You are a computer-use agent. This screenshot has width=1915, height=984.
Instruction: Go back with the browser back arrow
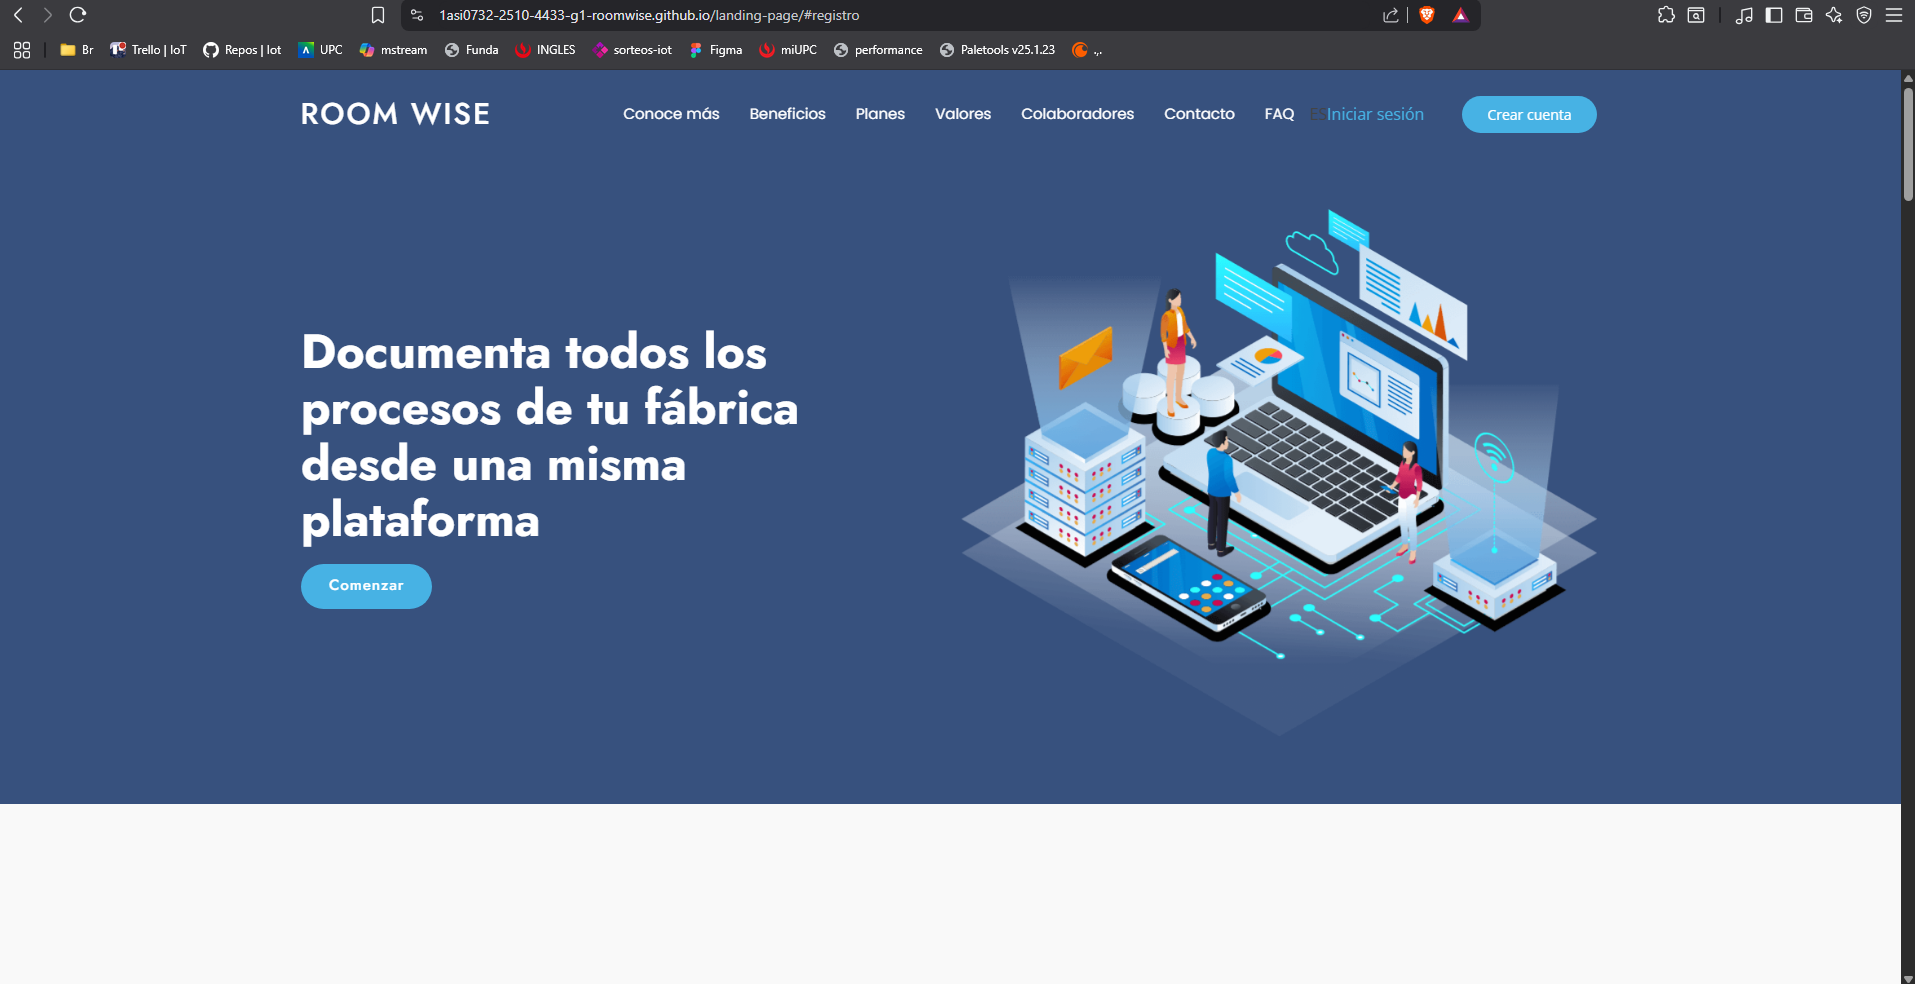click(18, 15)
